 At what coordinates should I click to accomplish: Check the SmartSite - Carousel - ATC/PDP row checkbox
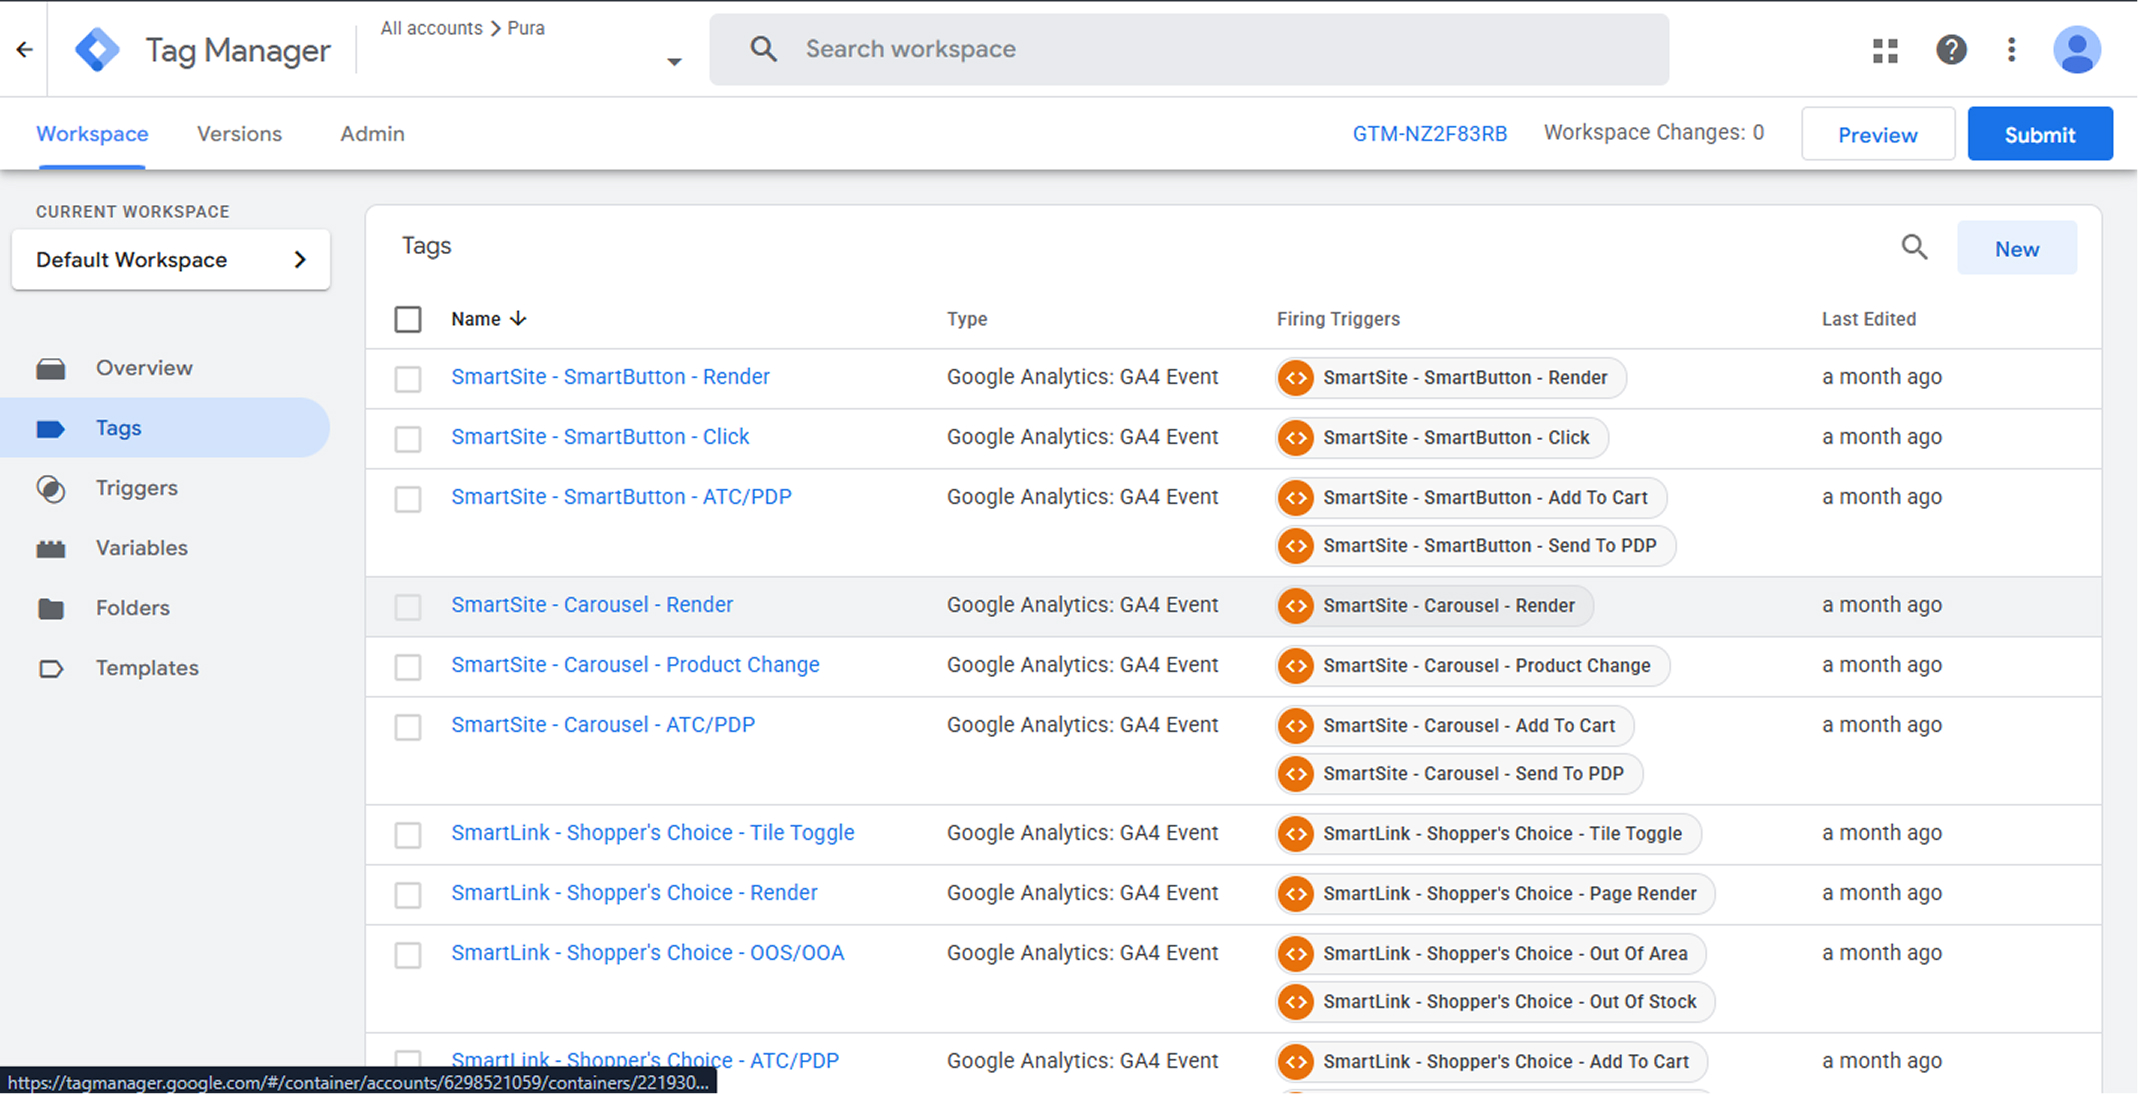pyautogui.click(x=408, y=727)
